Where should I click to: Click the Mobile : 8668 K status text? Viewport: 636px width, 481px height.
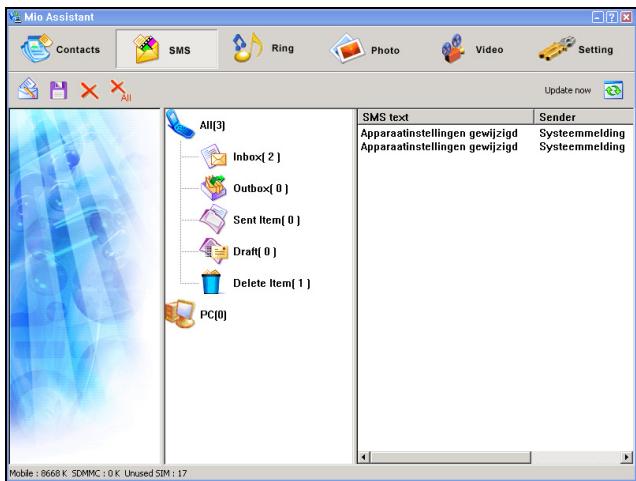click(x=38, y=473)
